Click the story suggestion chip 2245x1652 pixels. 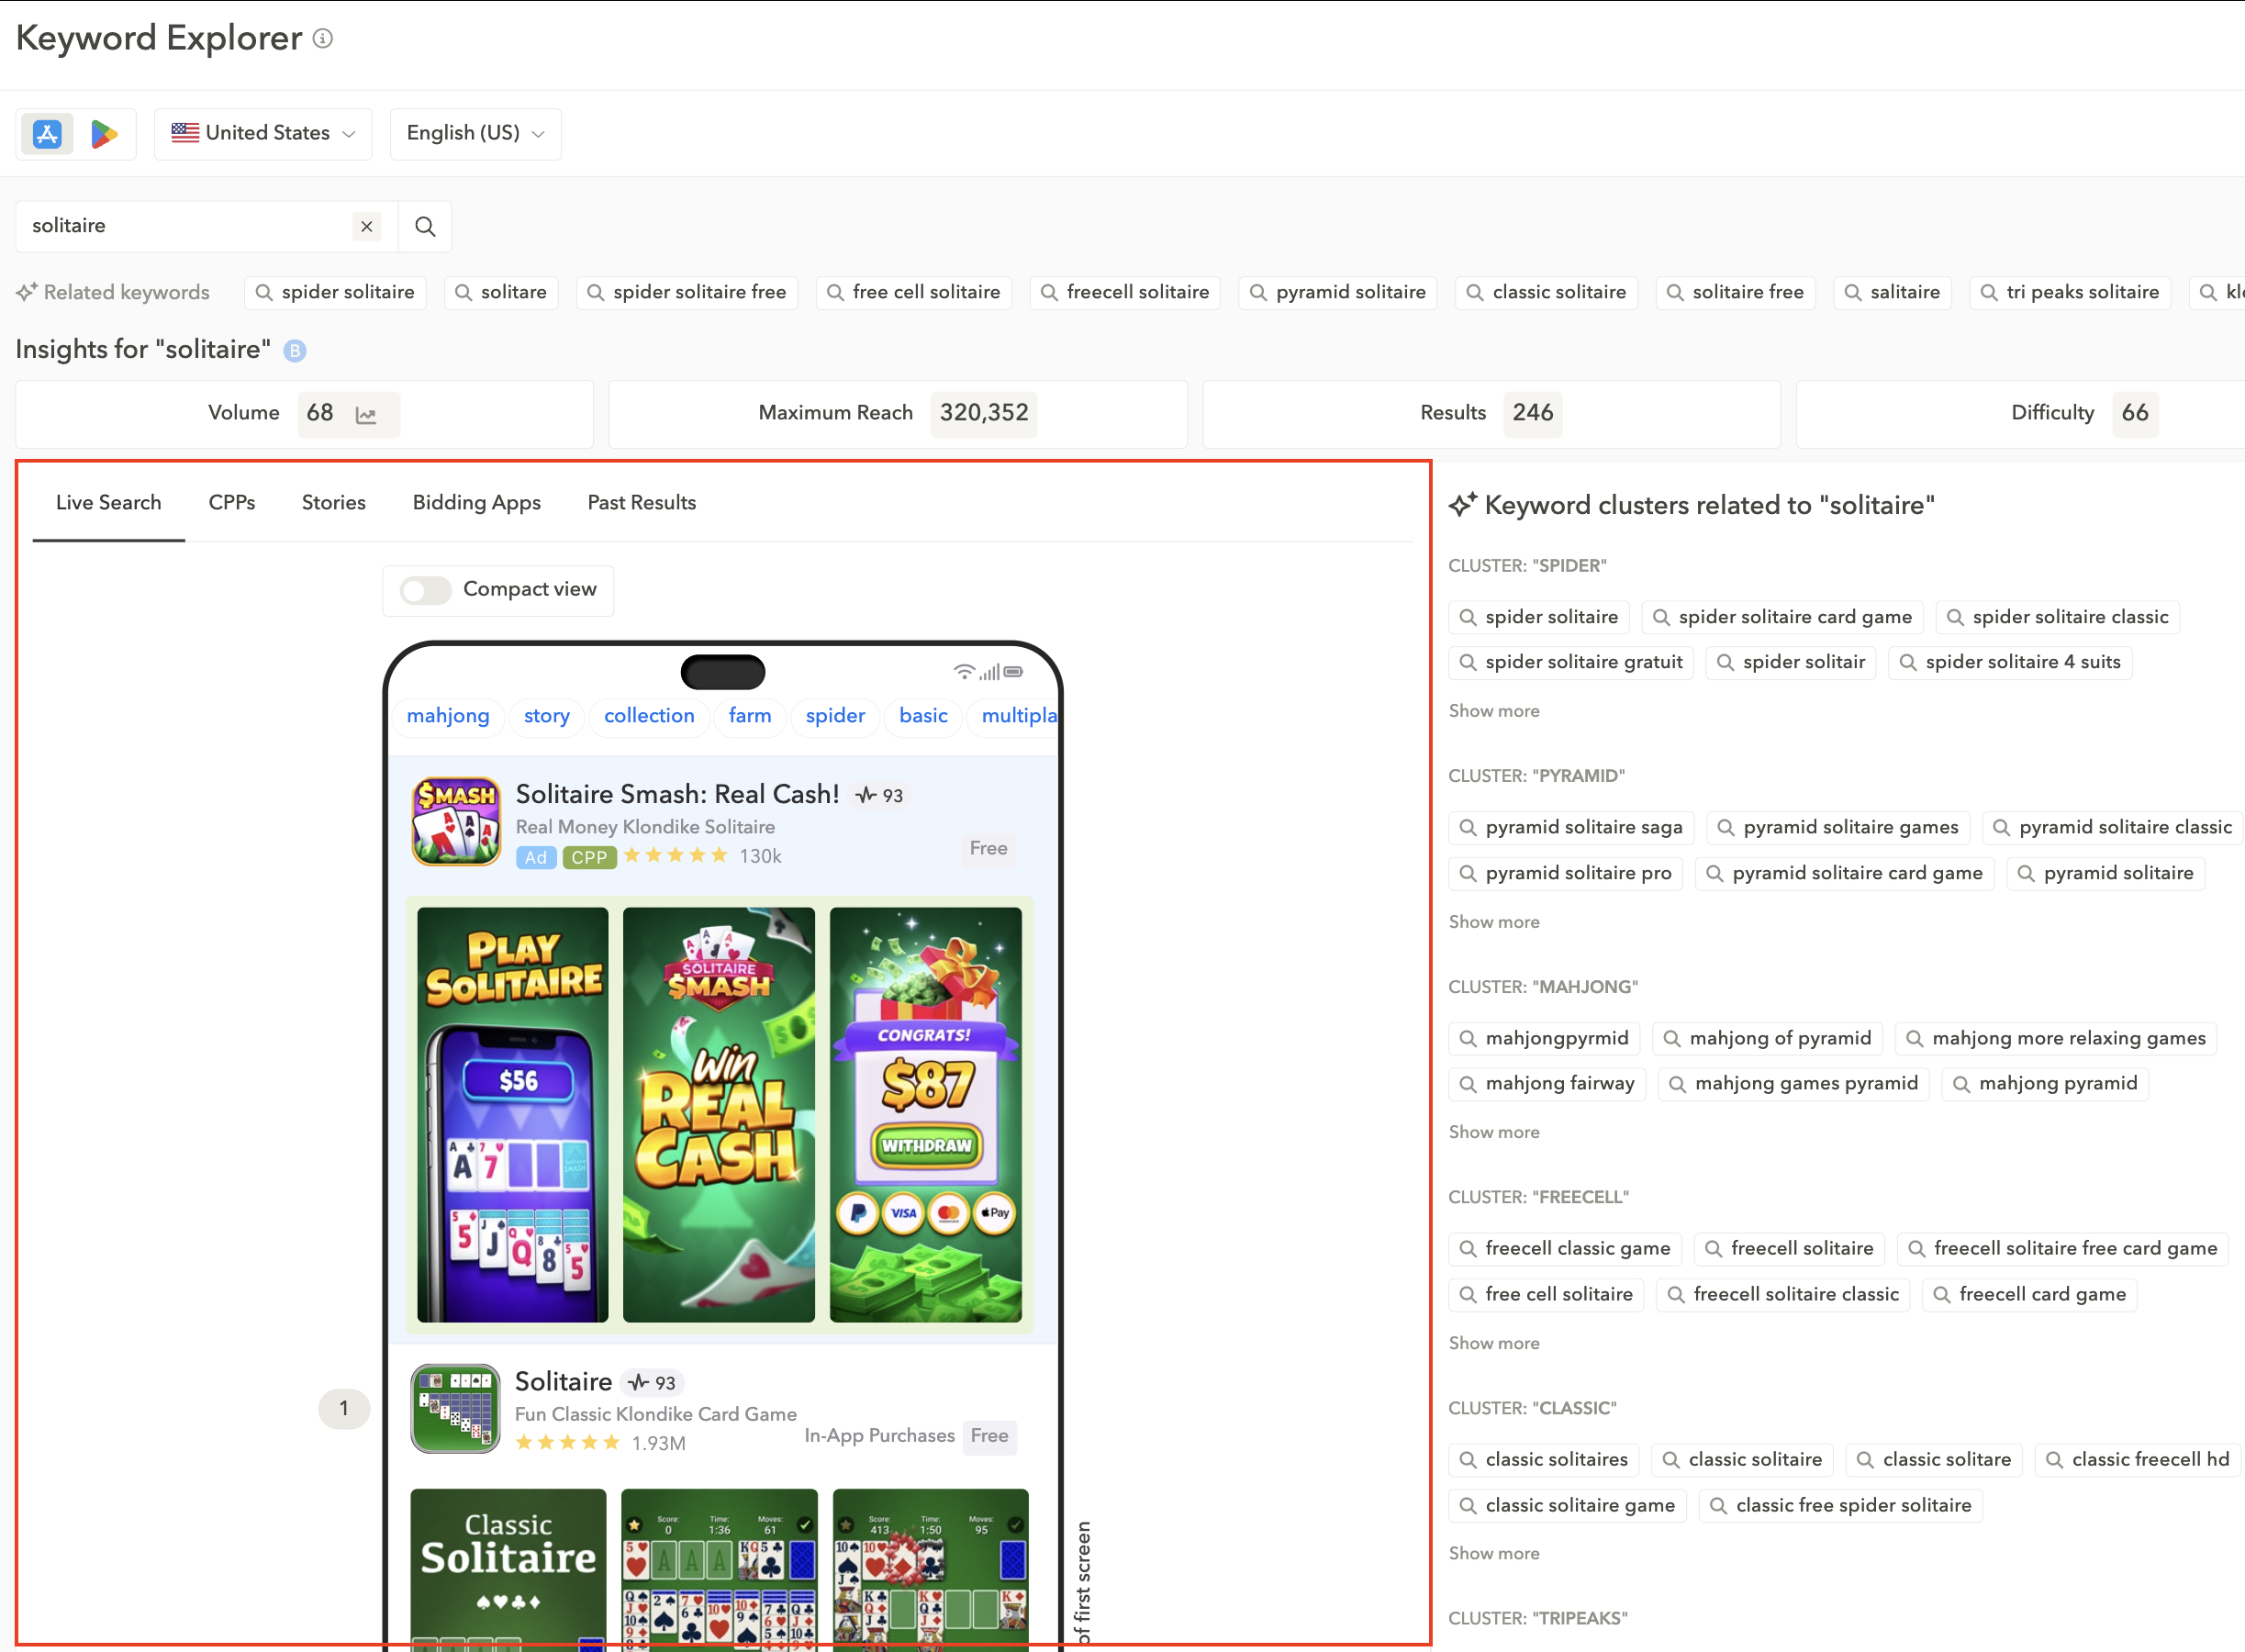[546, 716]
